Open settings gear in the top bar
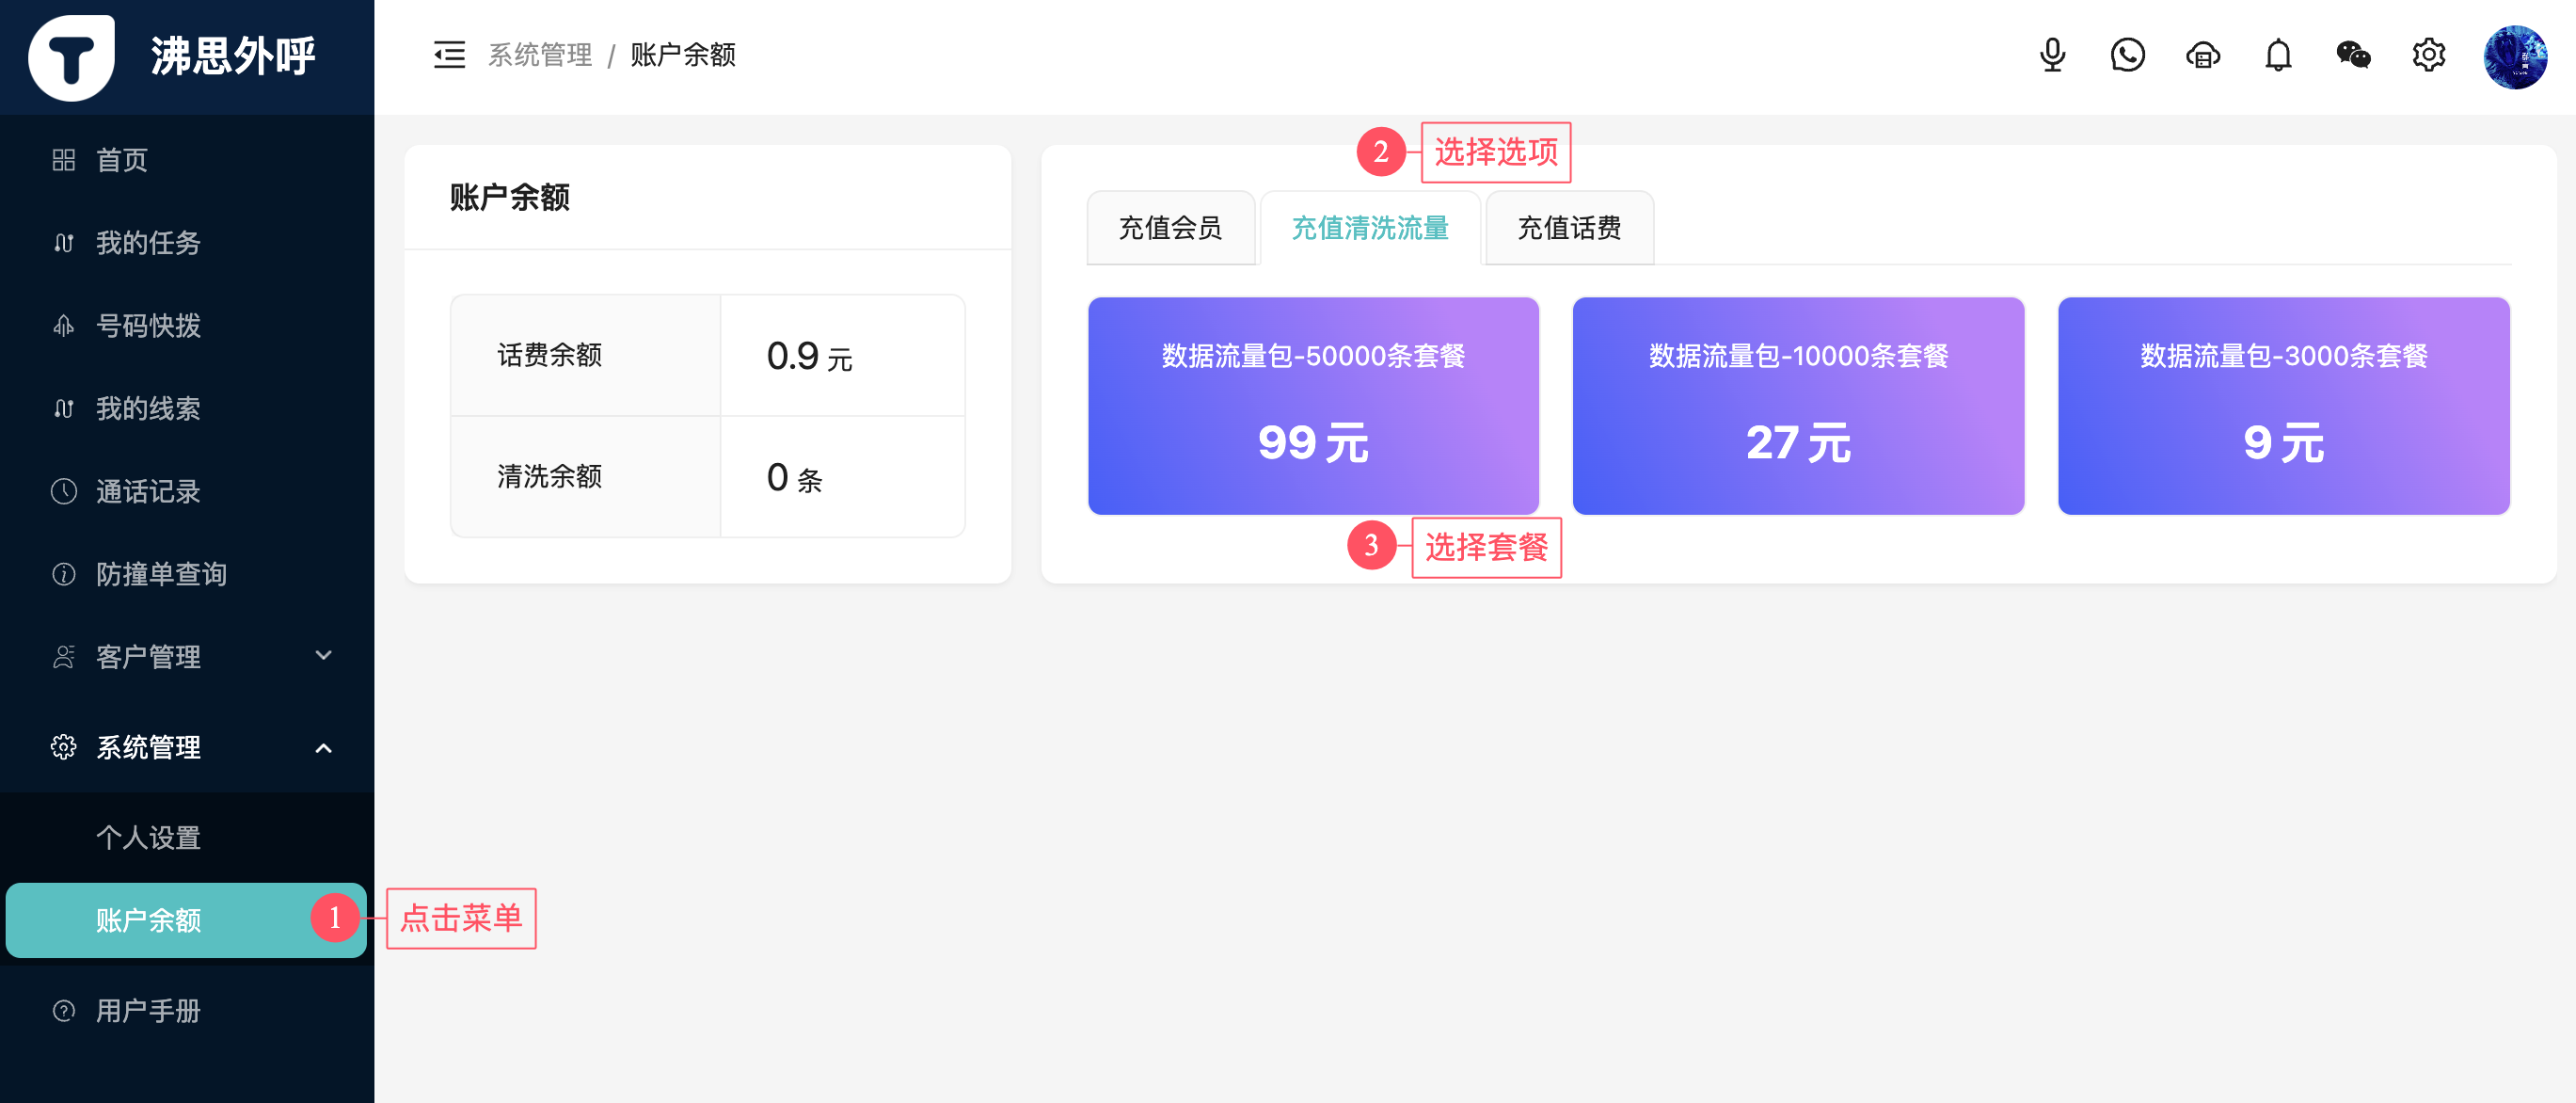The height and width of the screenshot is (1103, 2576). pos(2428,55)
